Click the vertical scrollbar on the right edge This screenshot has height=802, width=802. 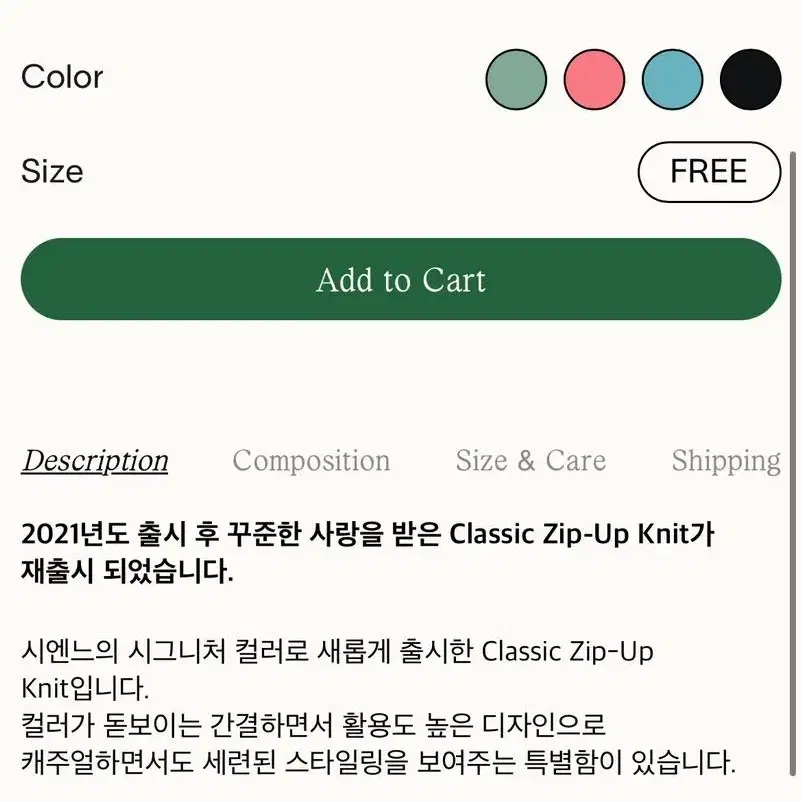[792, 463]
